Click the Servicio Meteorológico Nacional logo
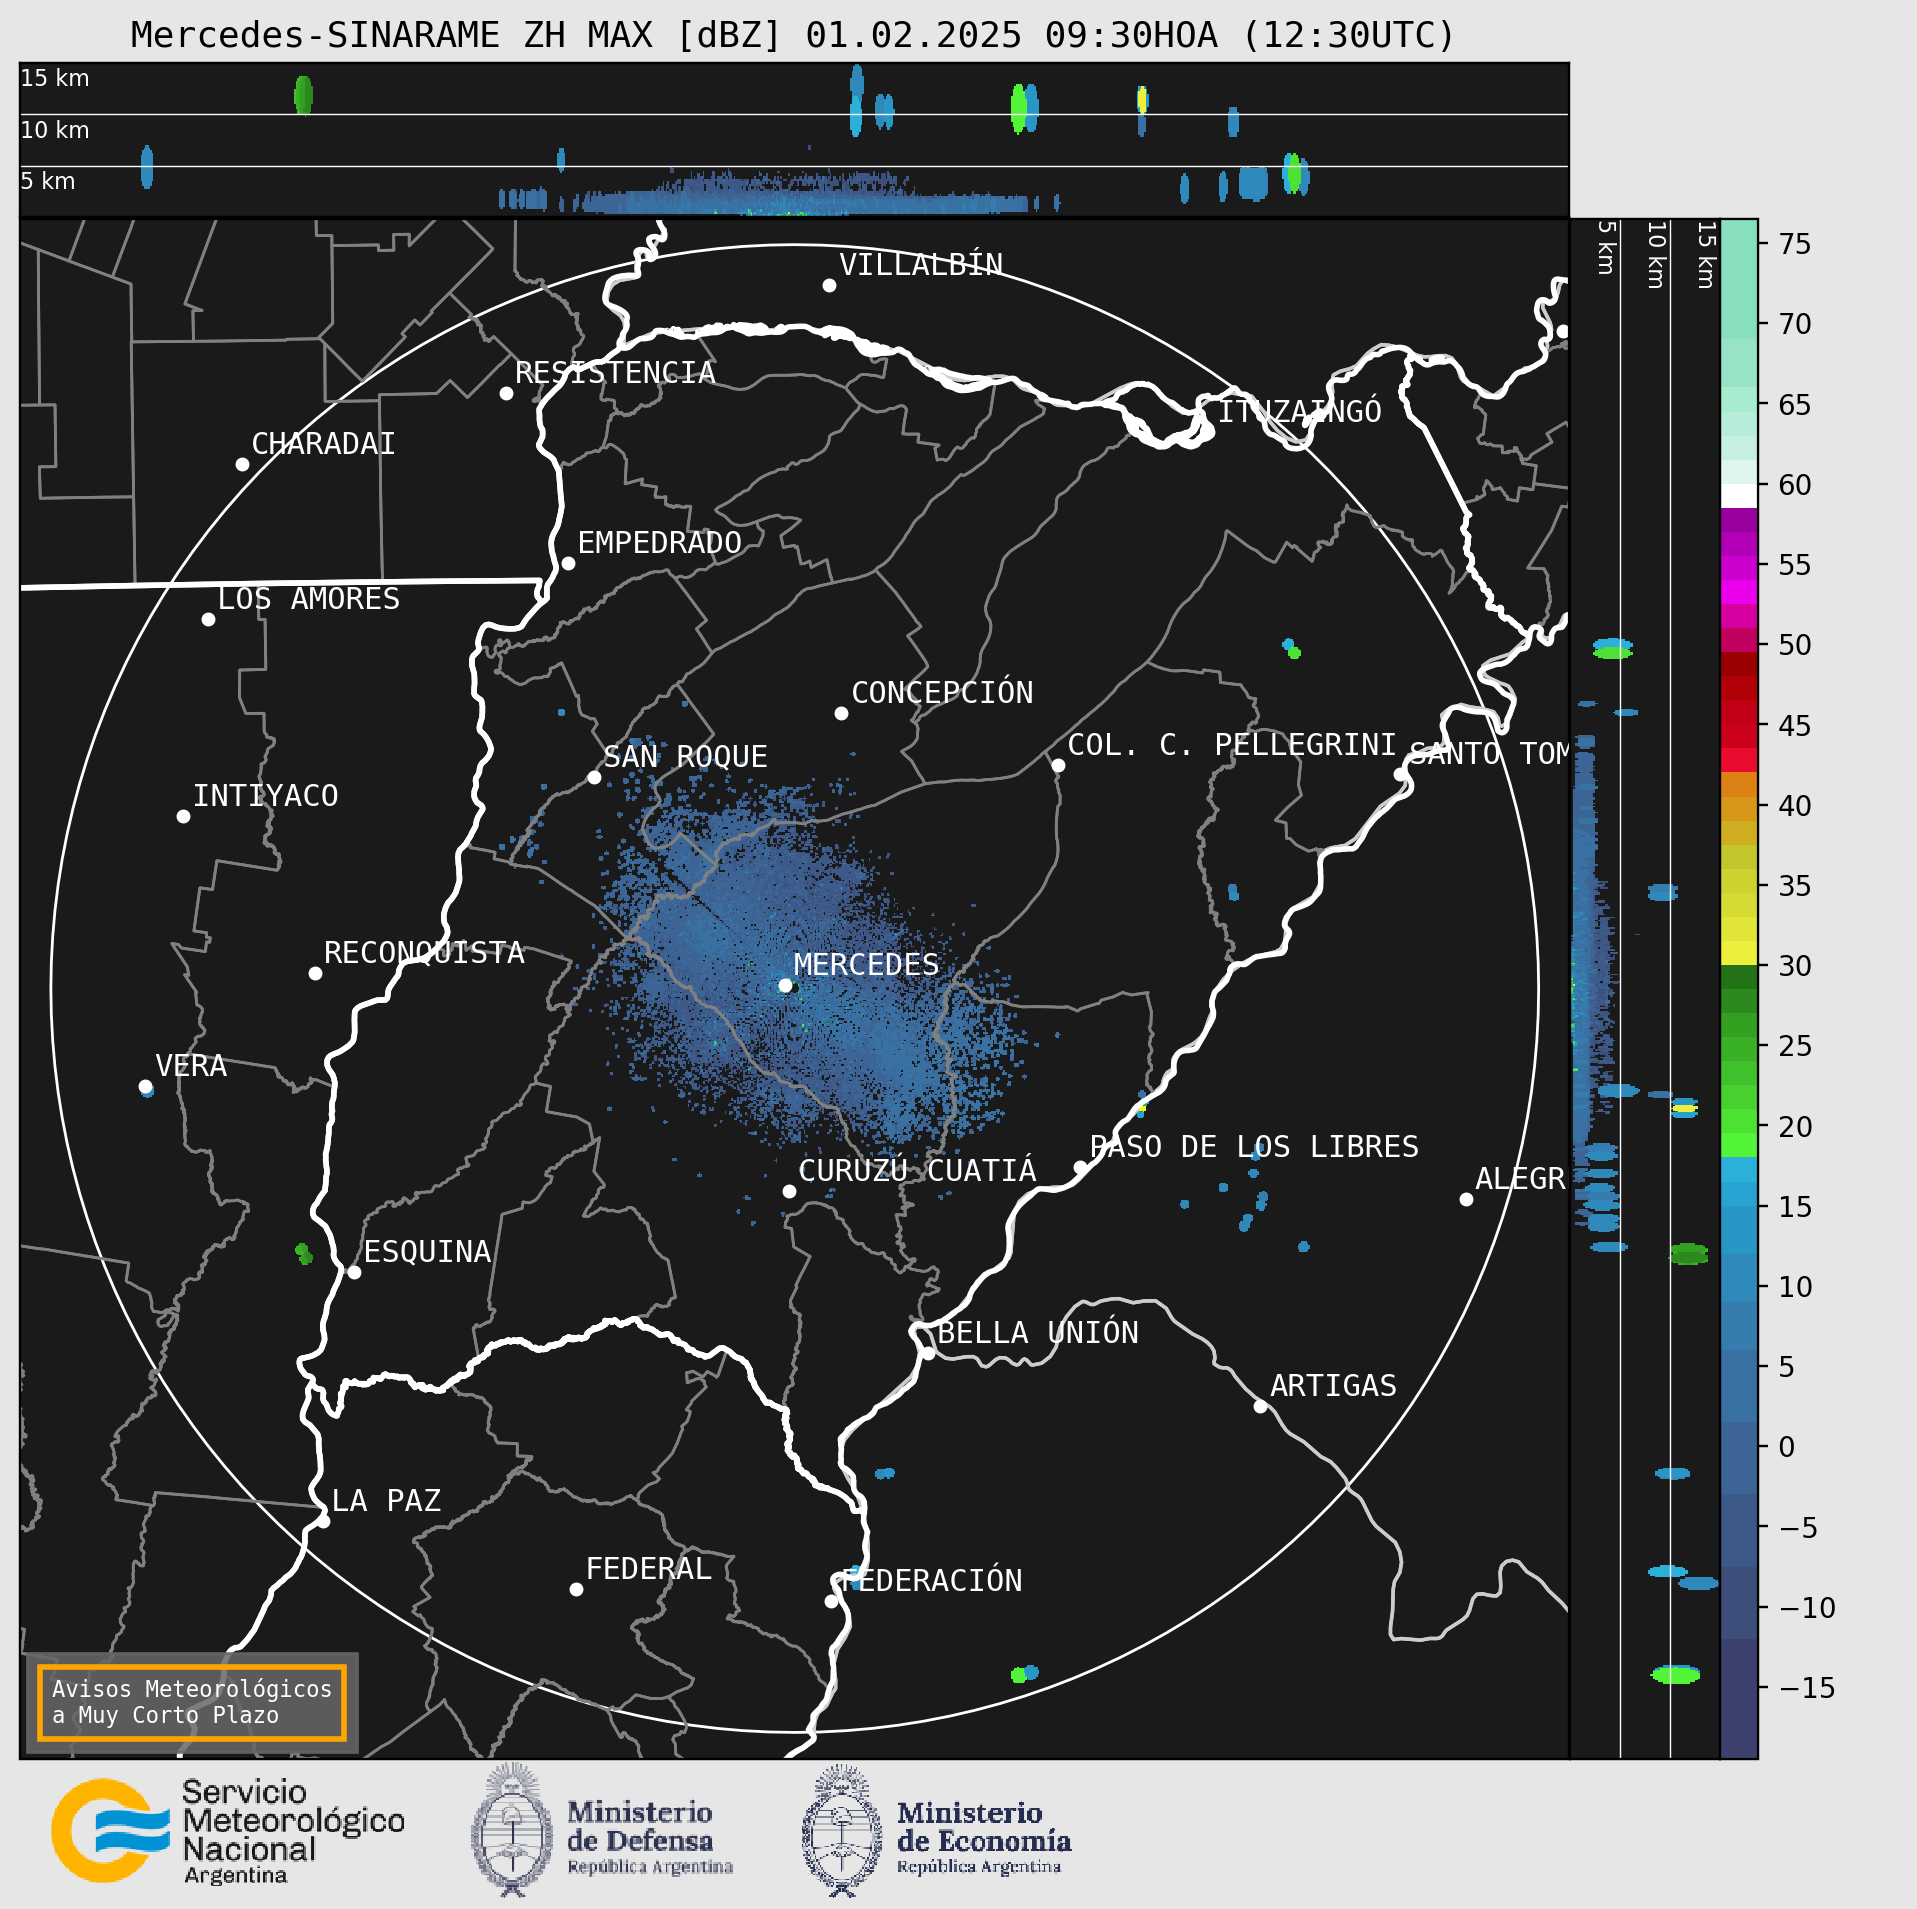1917x1909 pixels. click(228, 1831)
